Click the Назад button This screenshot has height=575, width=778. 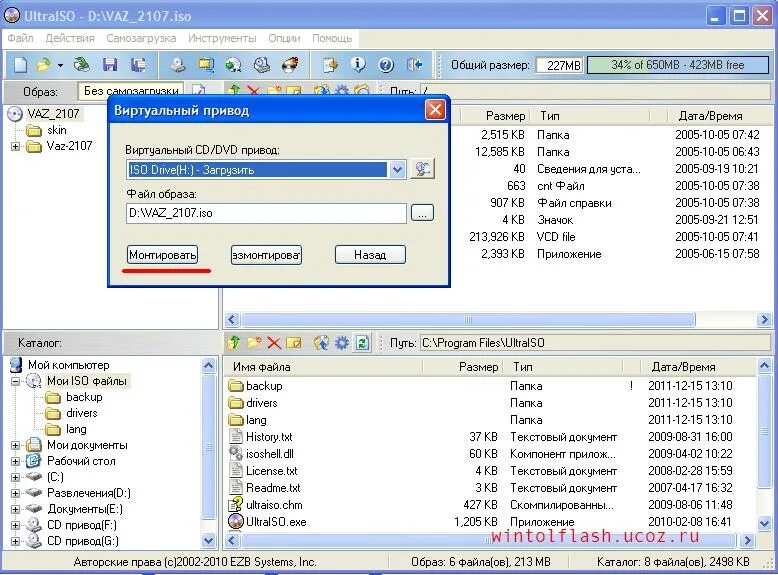point(370,255)
